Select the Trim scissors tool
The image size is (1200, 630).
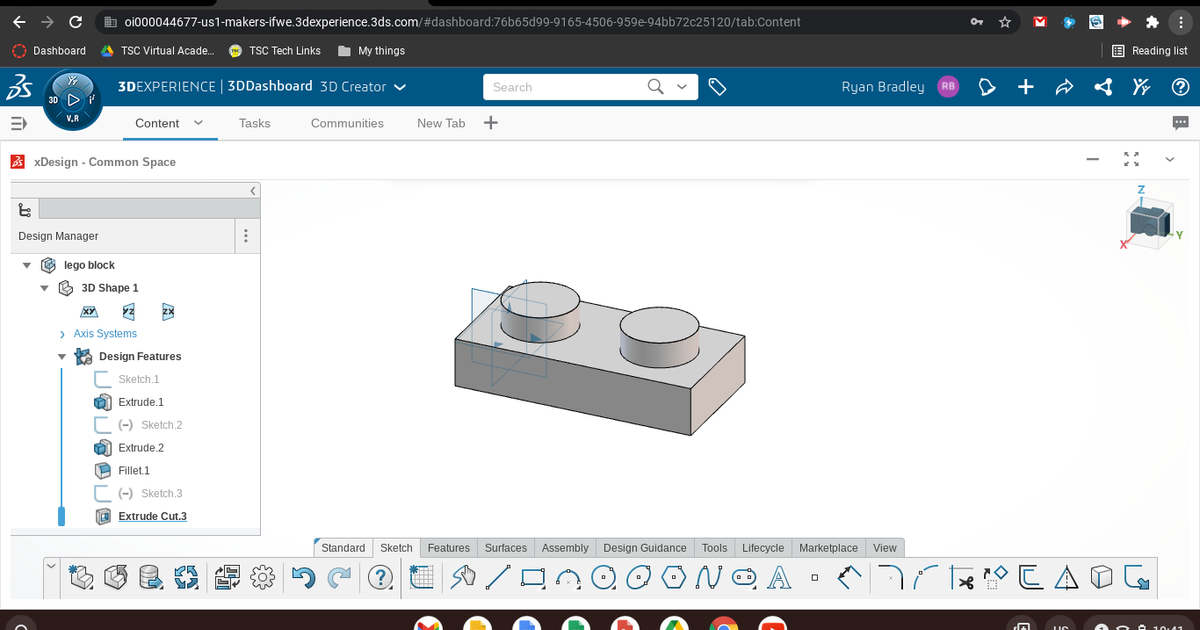coord(962,578)
